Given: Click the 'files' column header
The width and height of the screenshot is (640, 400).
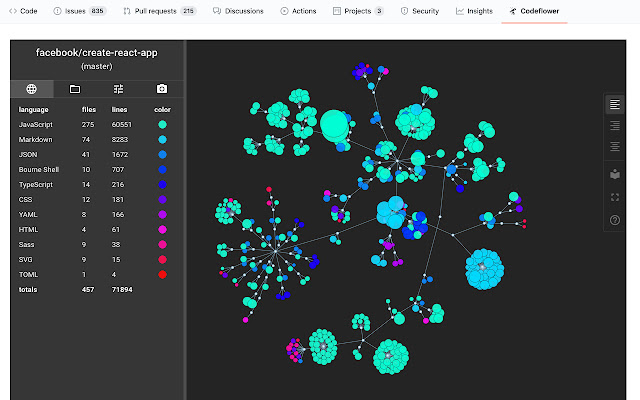Looking at the screenshot, I should point(89,109).
